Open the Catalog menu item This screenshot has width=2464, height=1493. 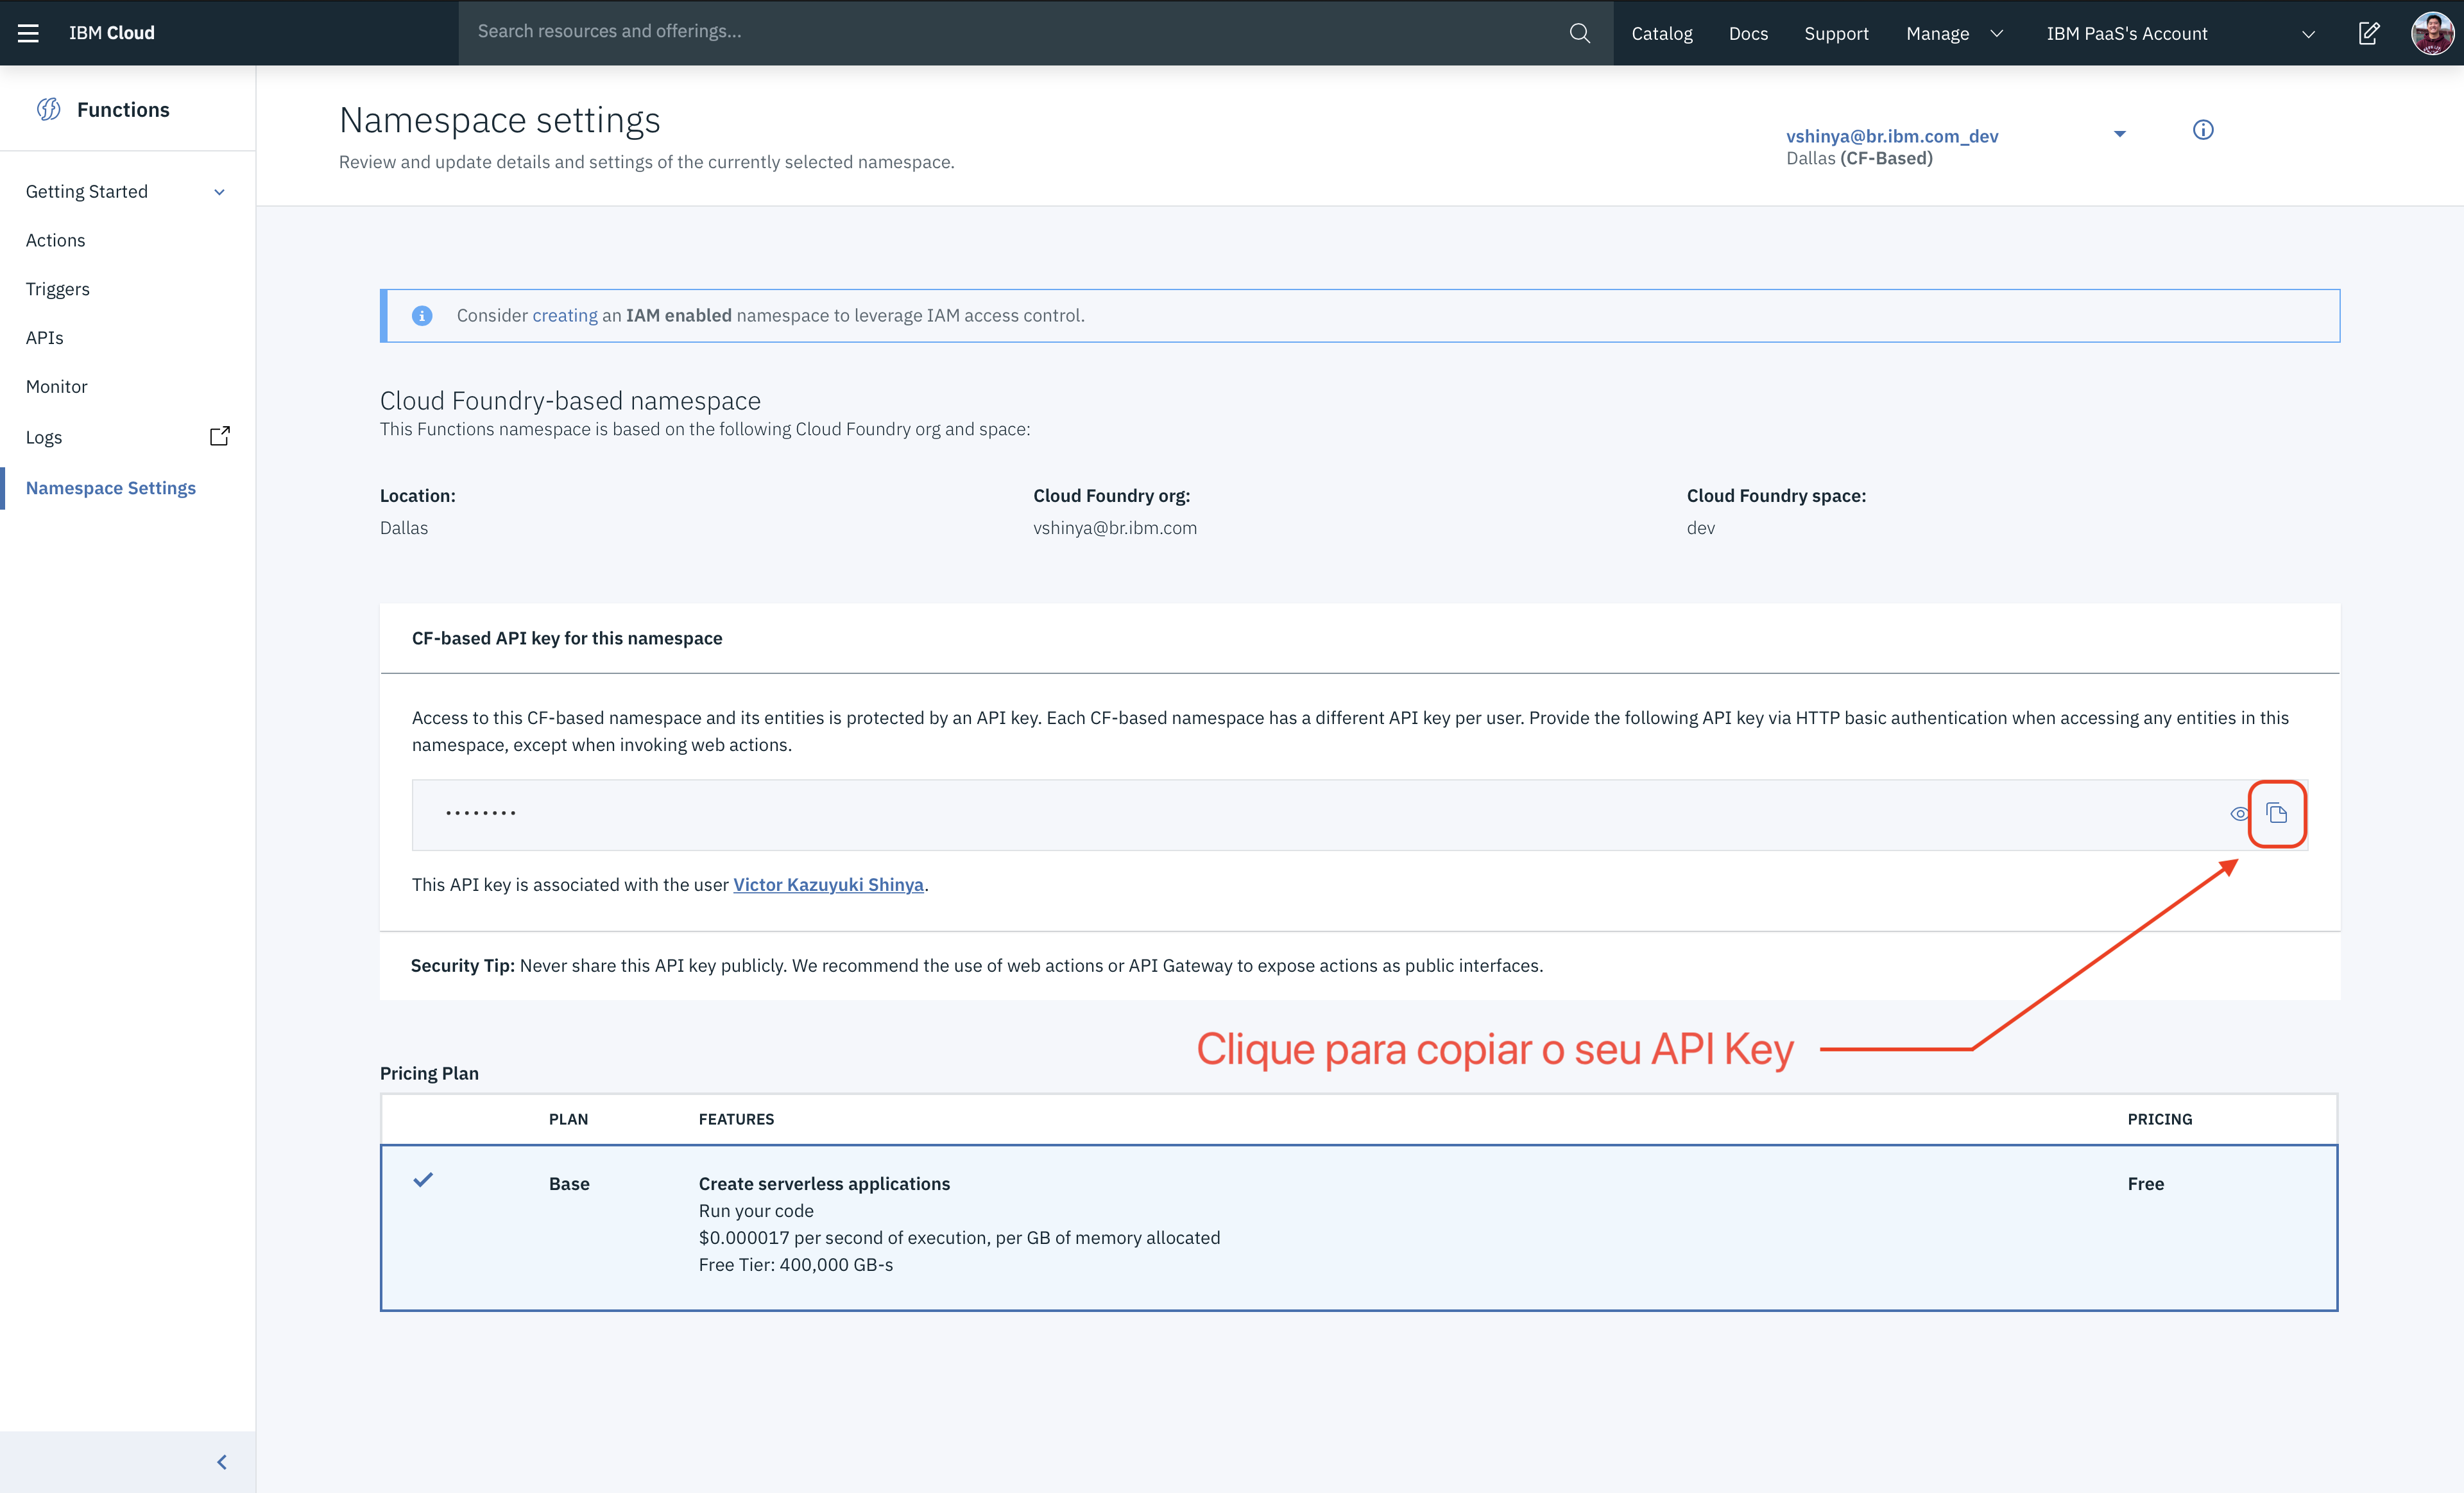click(1661, 33)
